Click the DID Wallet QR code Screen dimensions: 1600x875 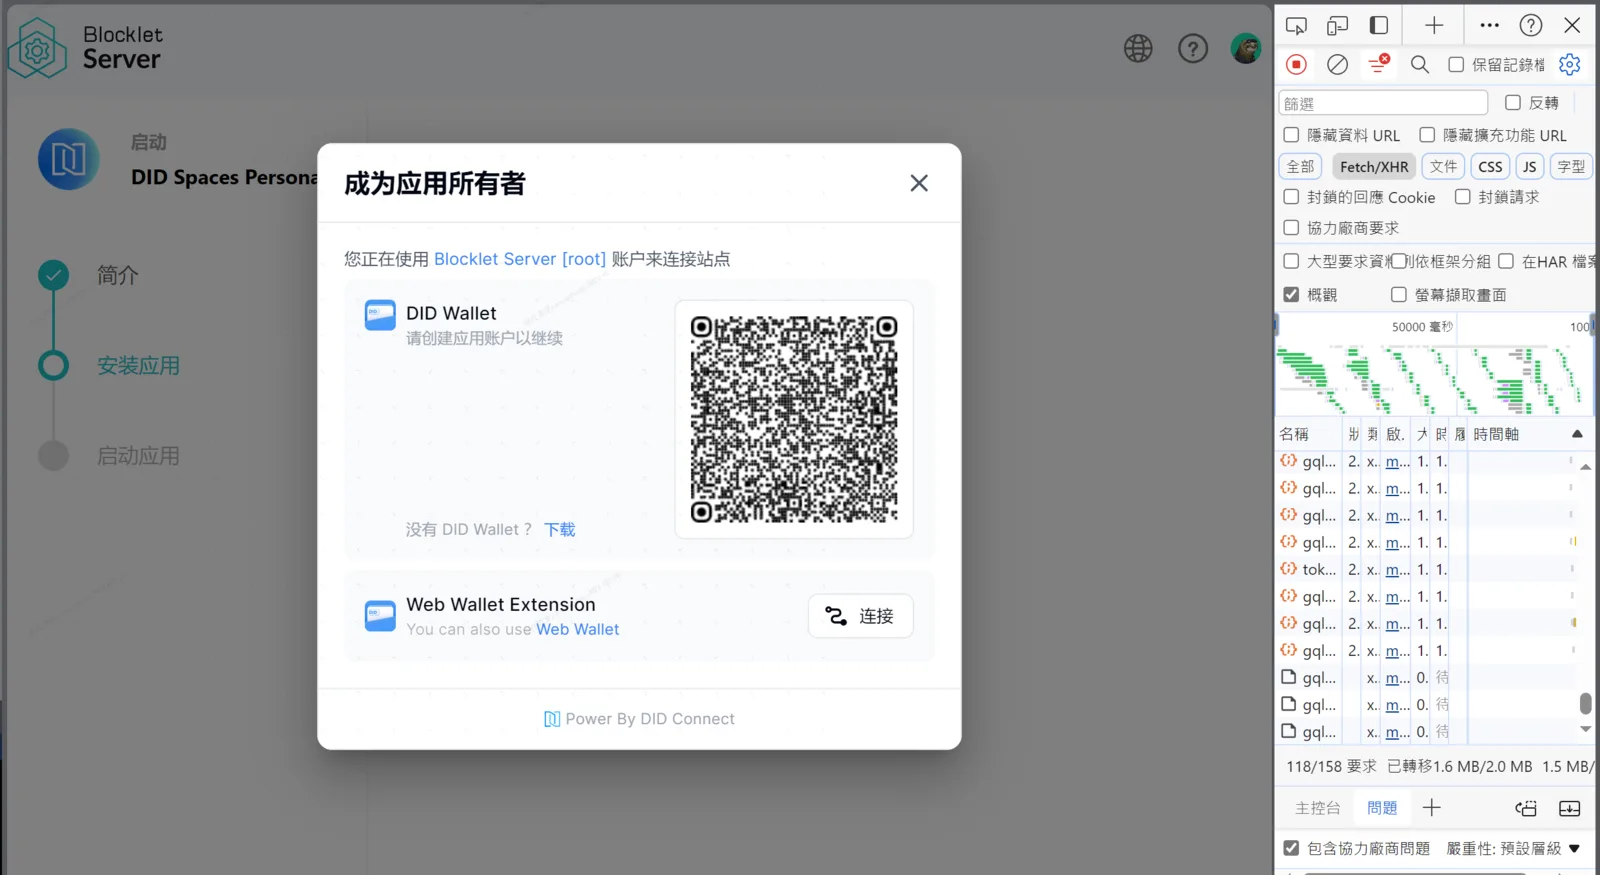pos(794,419)
